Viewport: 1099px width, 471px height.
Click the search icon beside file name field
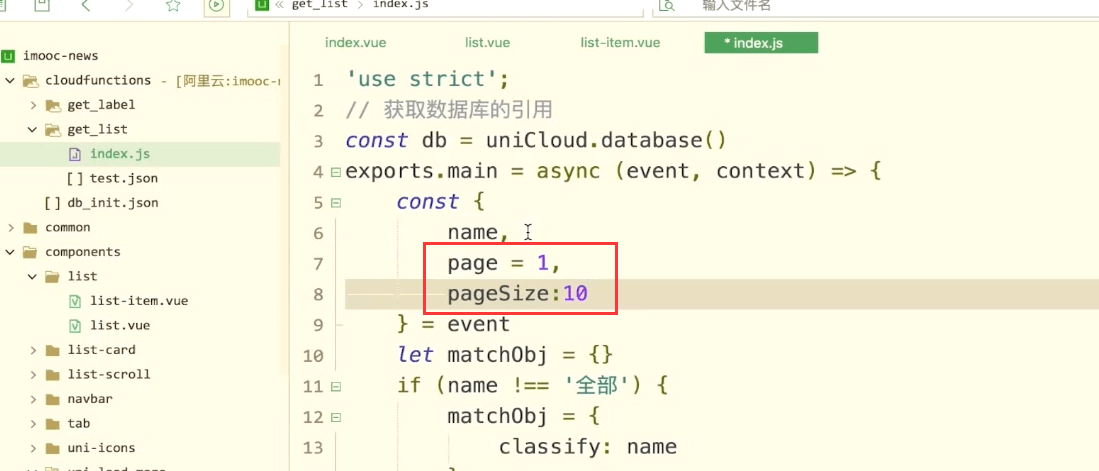pos(666,5)
